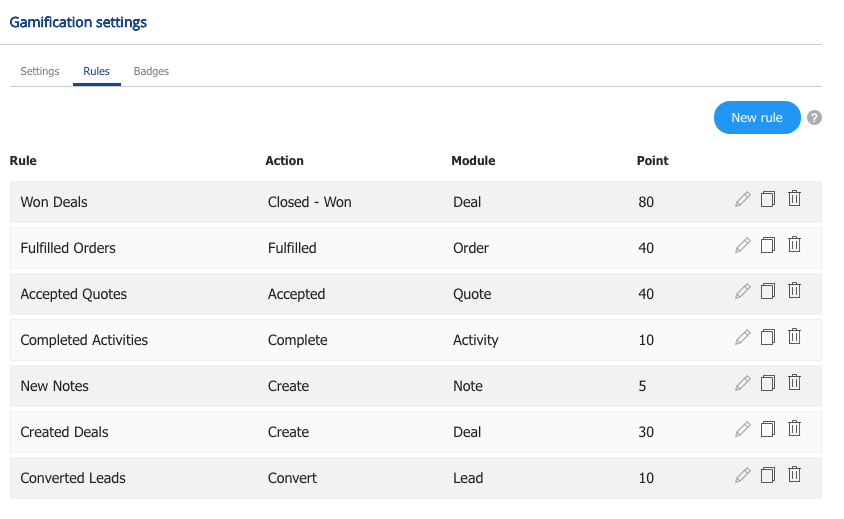
Task: Duplicate the Fulfilled Orders rule
Action: [768, 245]
